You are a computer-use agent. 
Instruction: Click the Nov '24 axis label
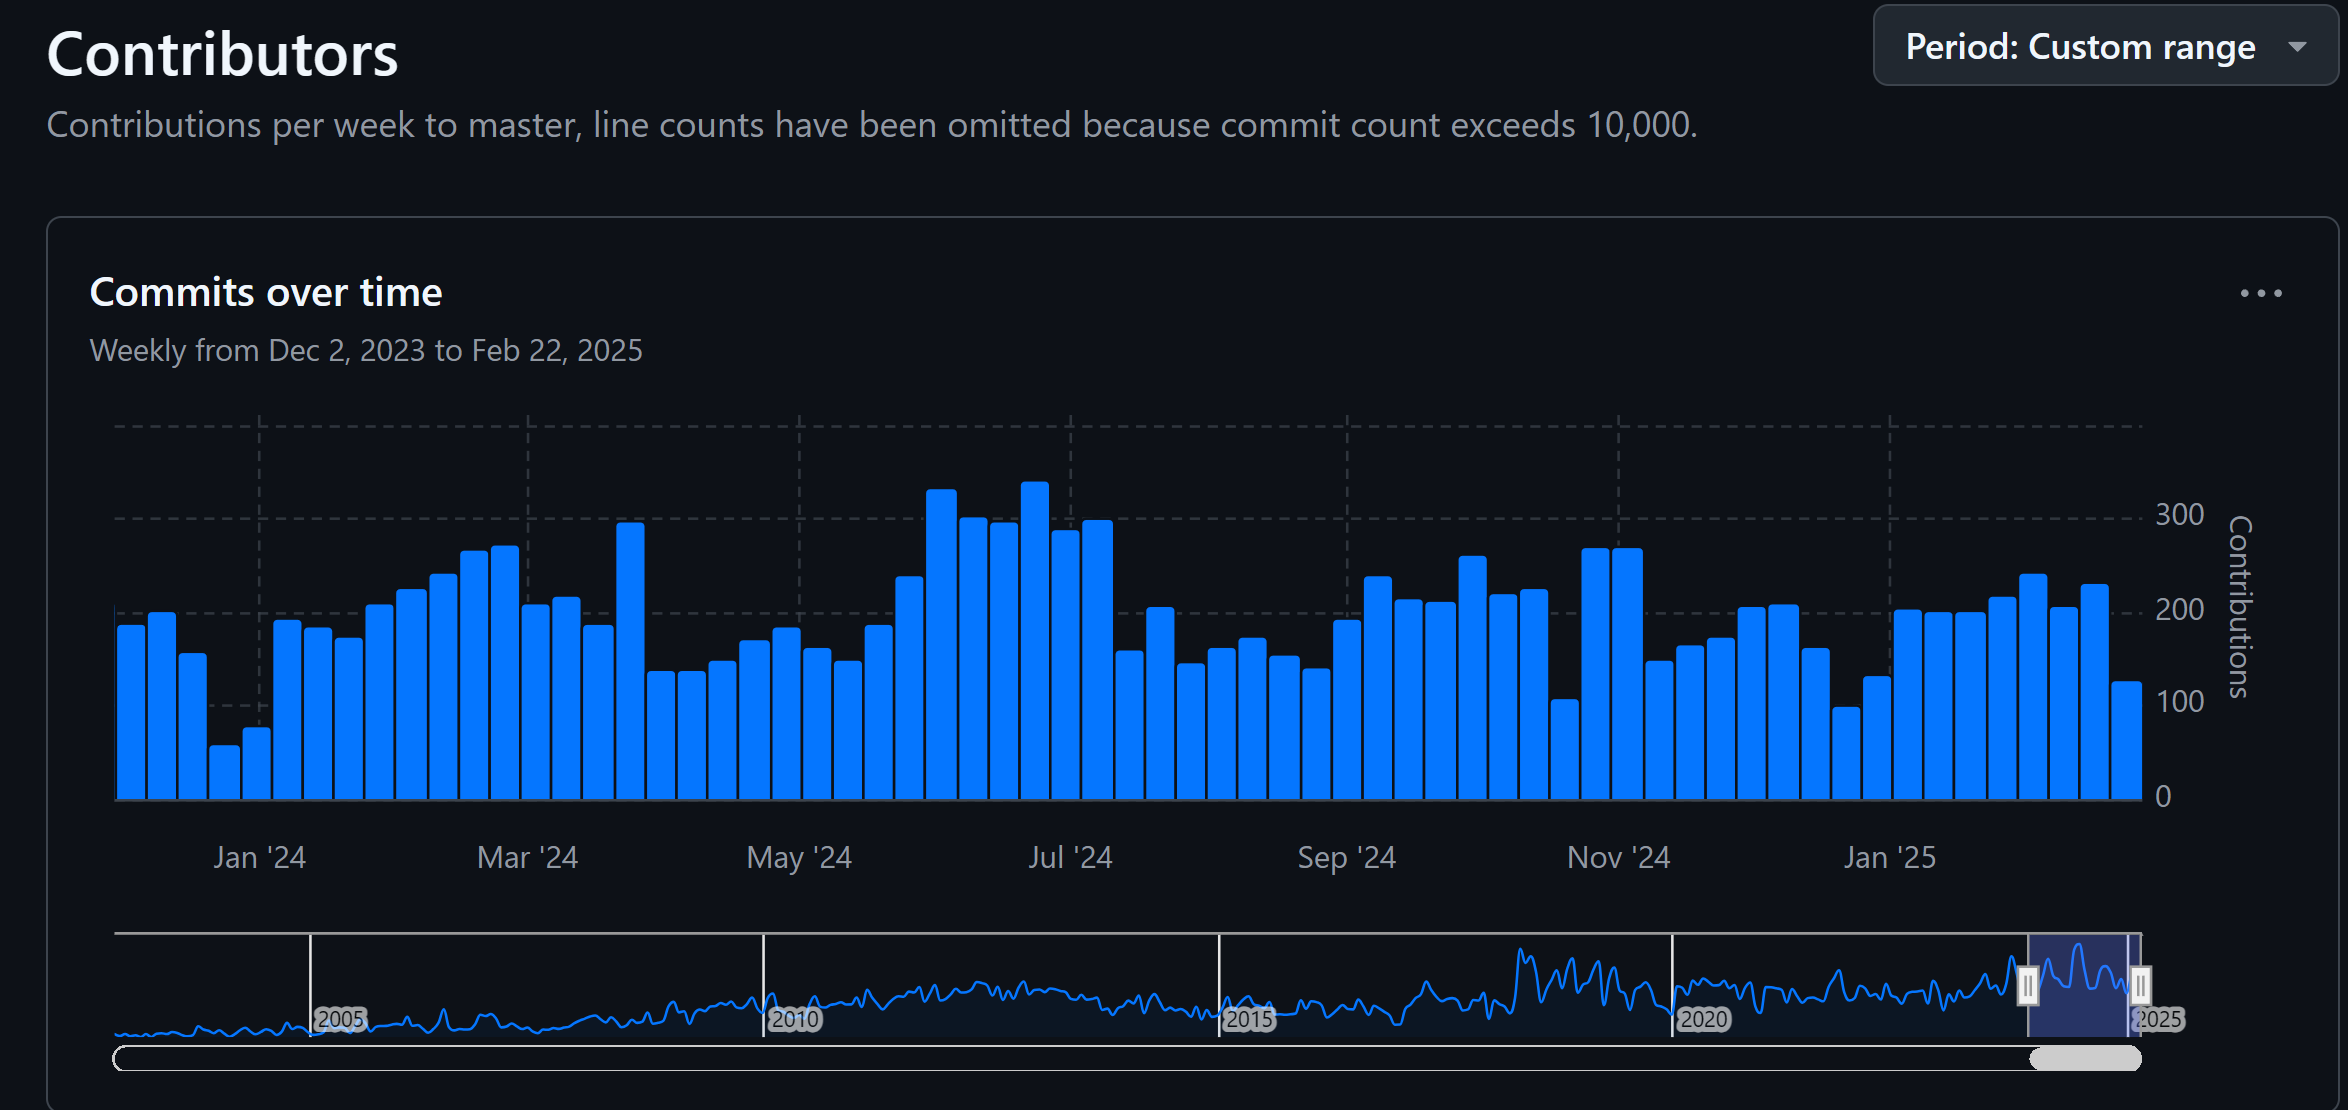pos(1618,857)
